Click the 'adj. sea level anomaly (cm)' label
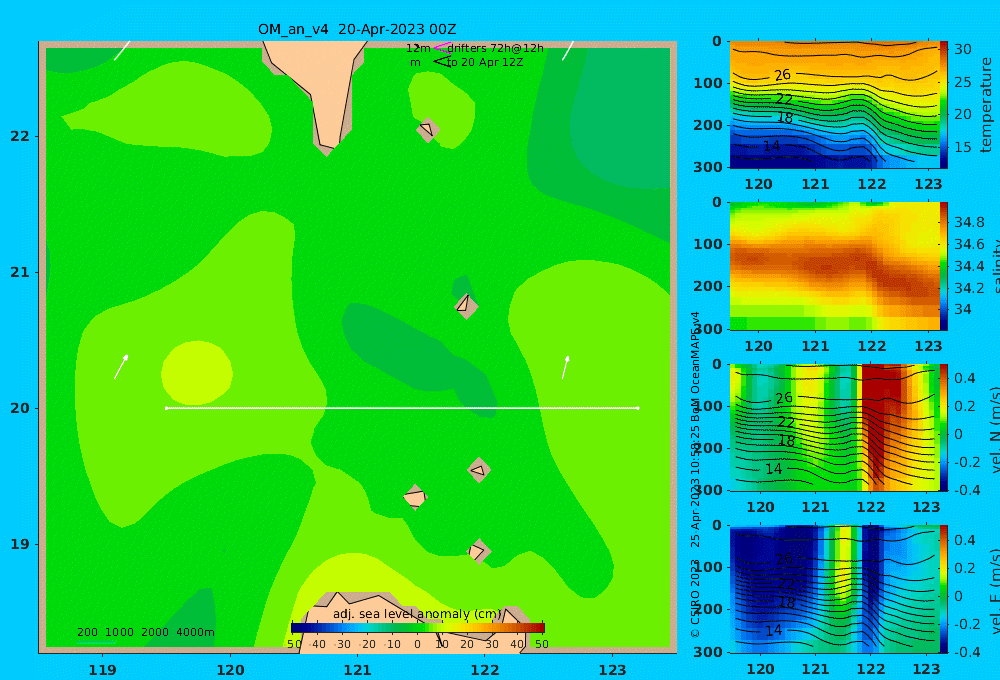 coord(417,614)
